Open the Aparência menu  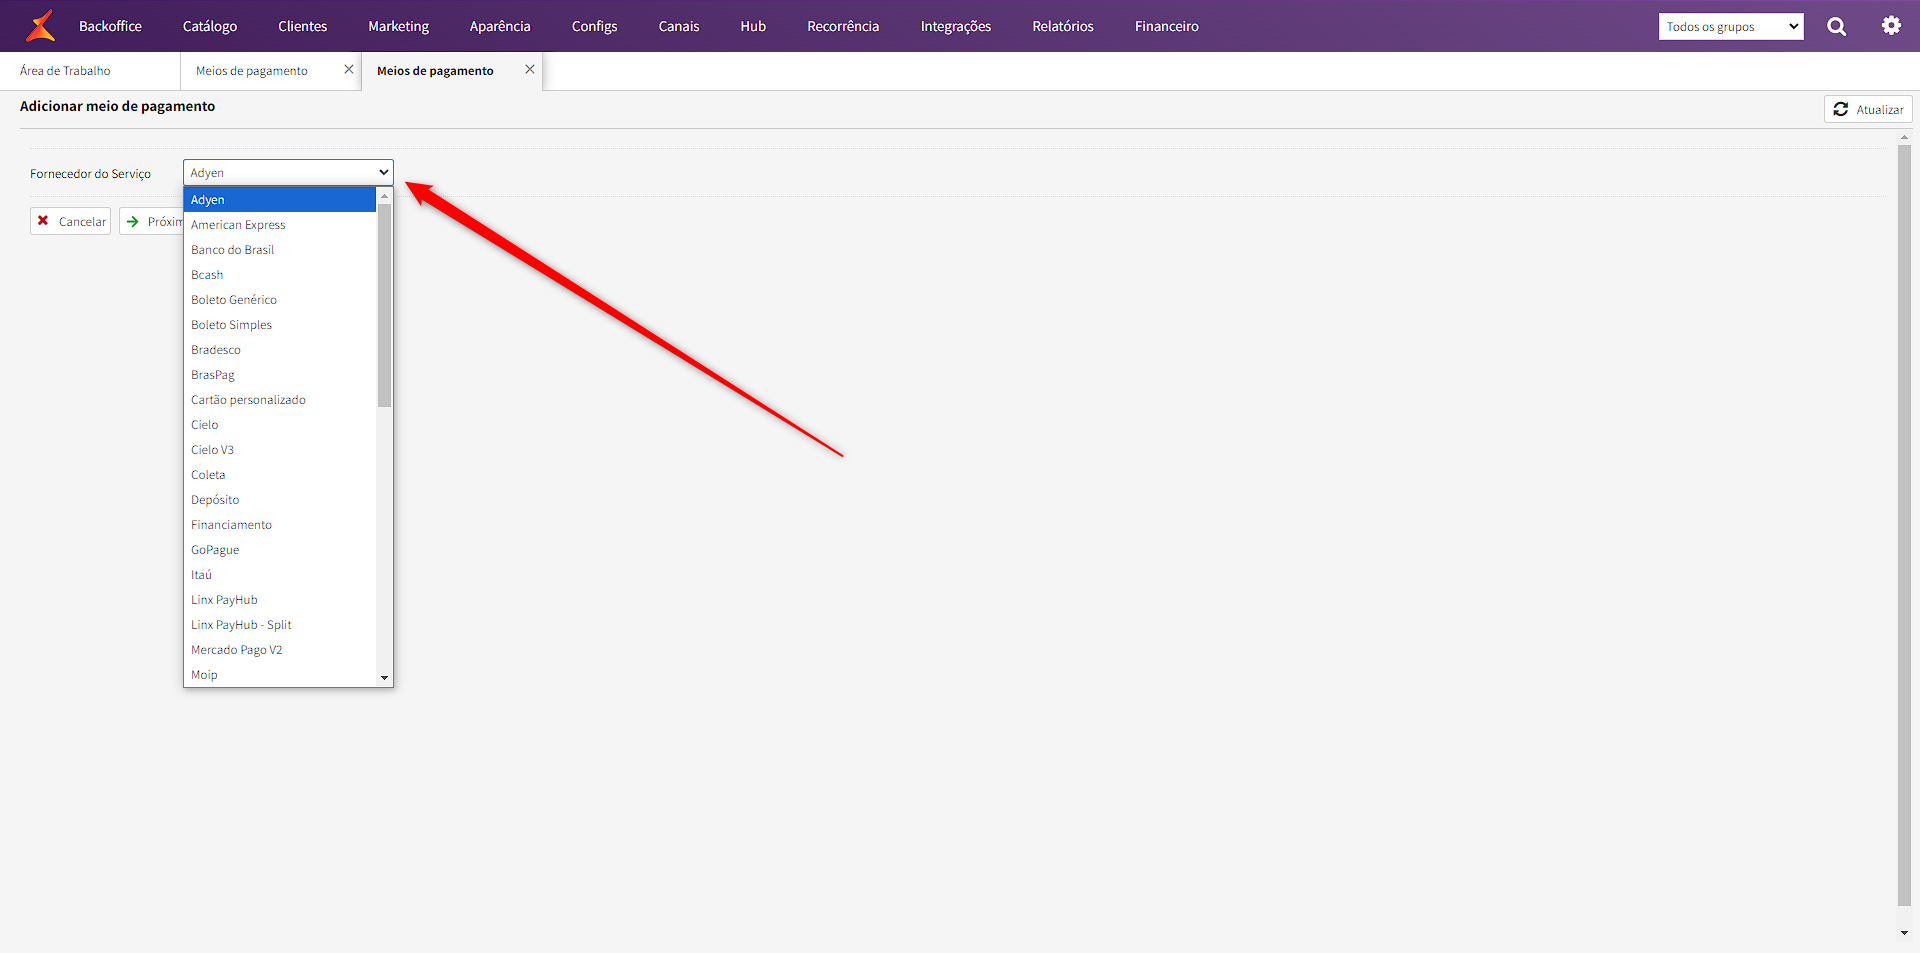(500, 26)
